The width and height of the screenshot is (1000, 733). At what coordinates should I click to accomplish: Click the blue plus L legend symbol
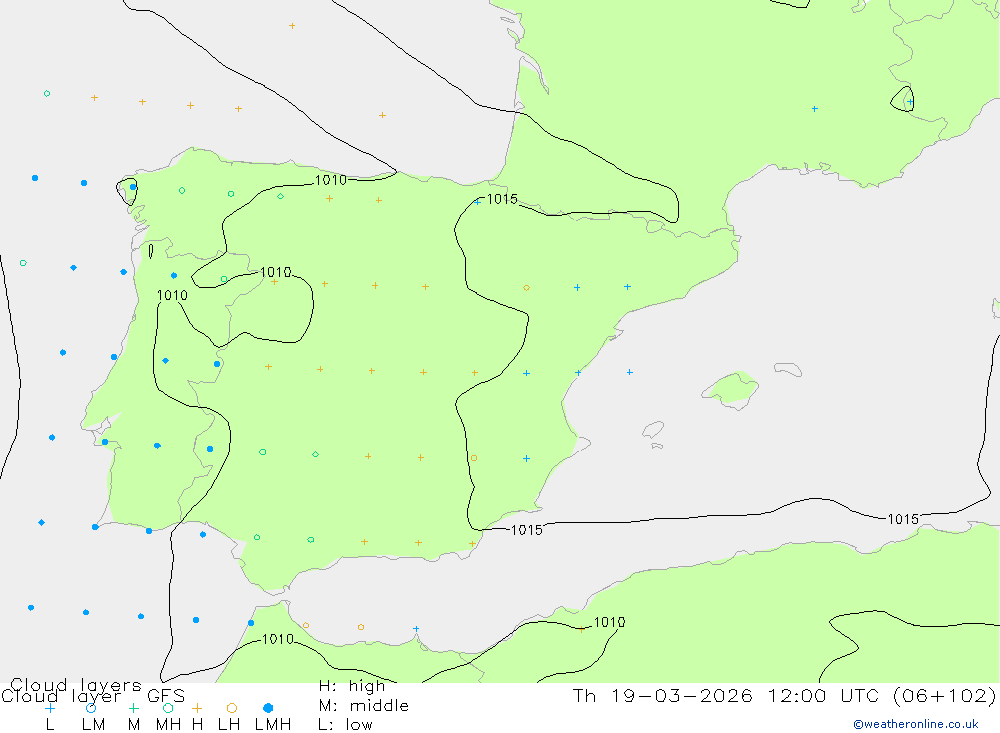[x=50, y=708]
